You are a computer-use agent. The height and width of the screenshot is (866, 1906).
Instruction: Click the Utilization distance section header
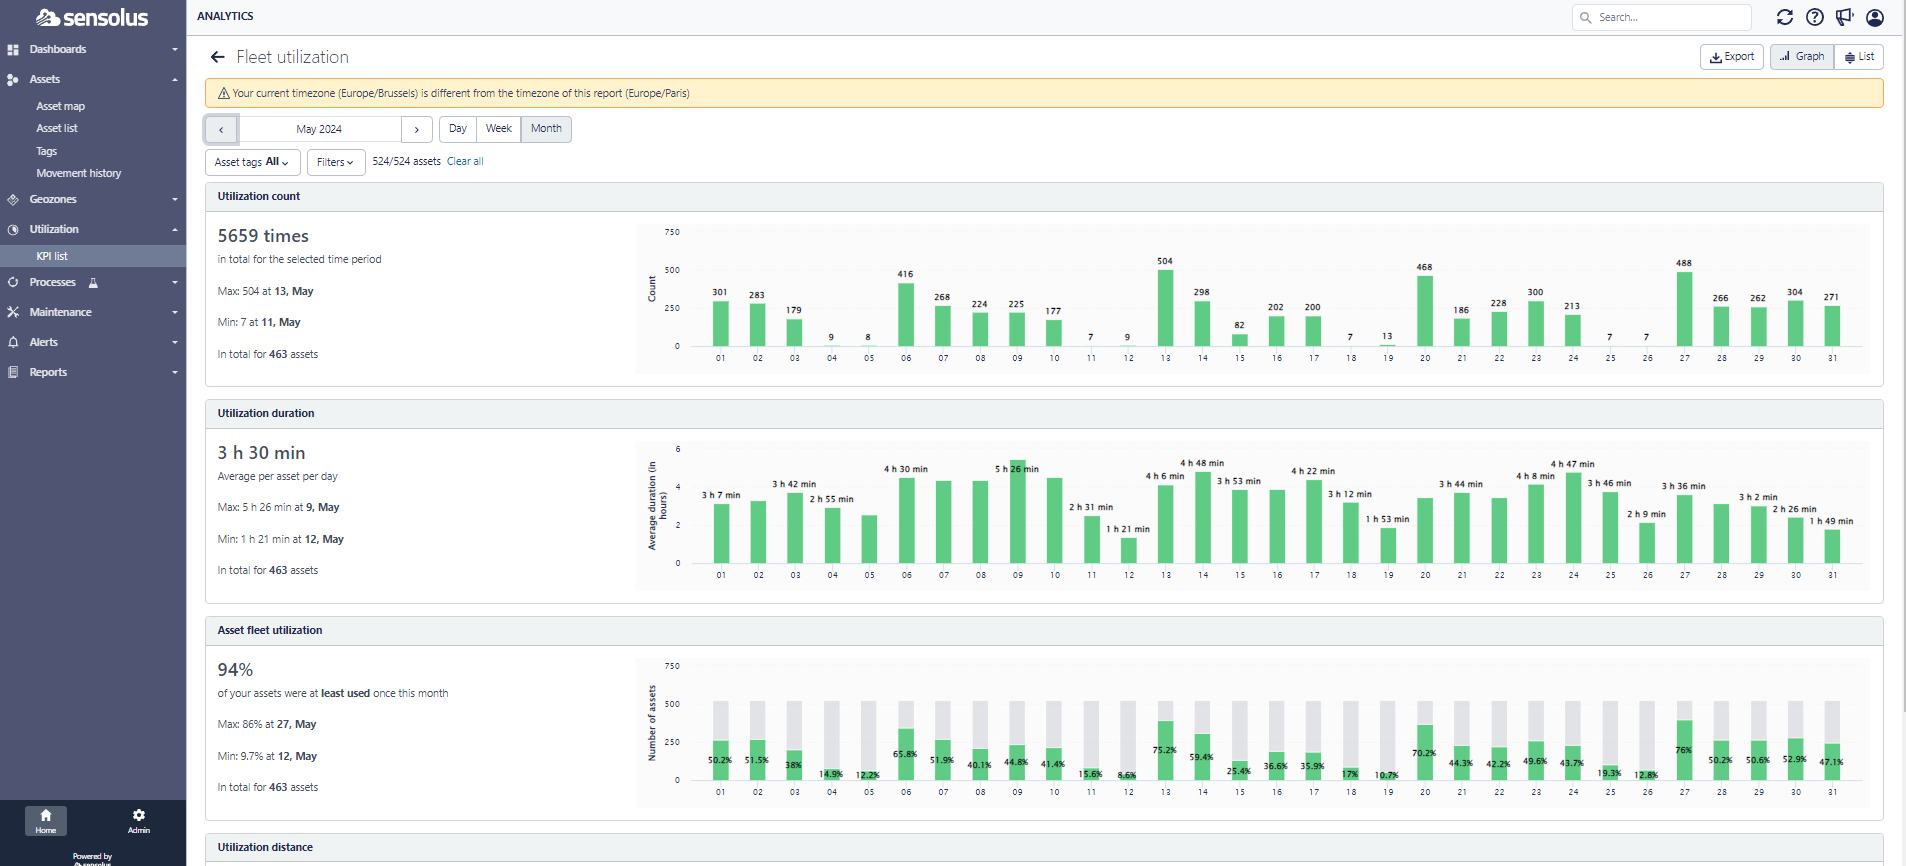point(1044,847)
